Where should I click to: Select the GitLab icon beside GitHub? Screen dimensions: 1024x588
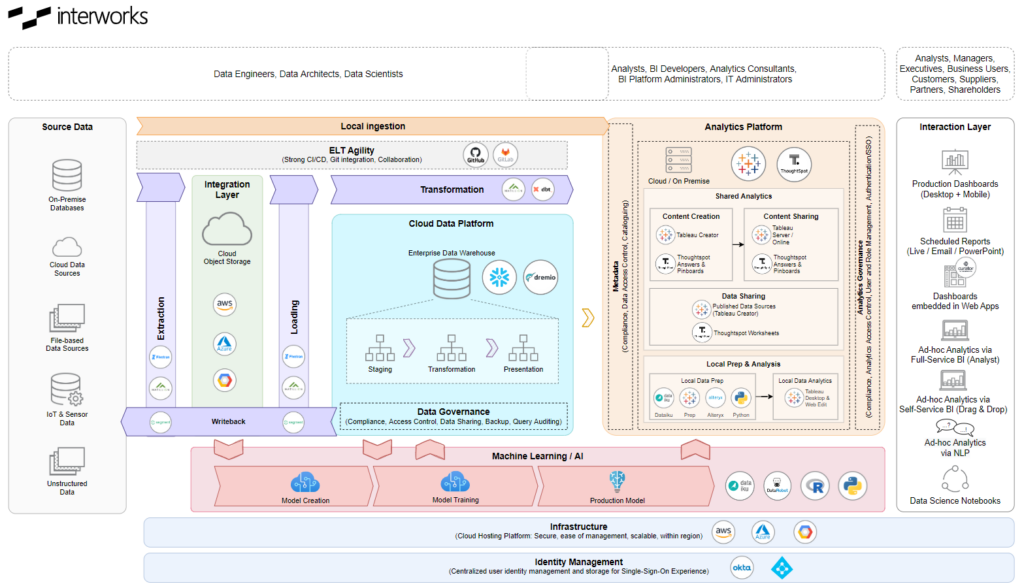coord(506,154)
